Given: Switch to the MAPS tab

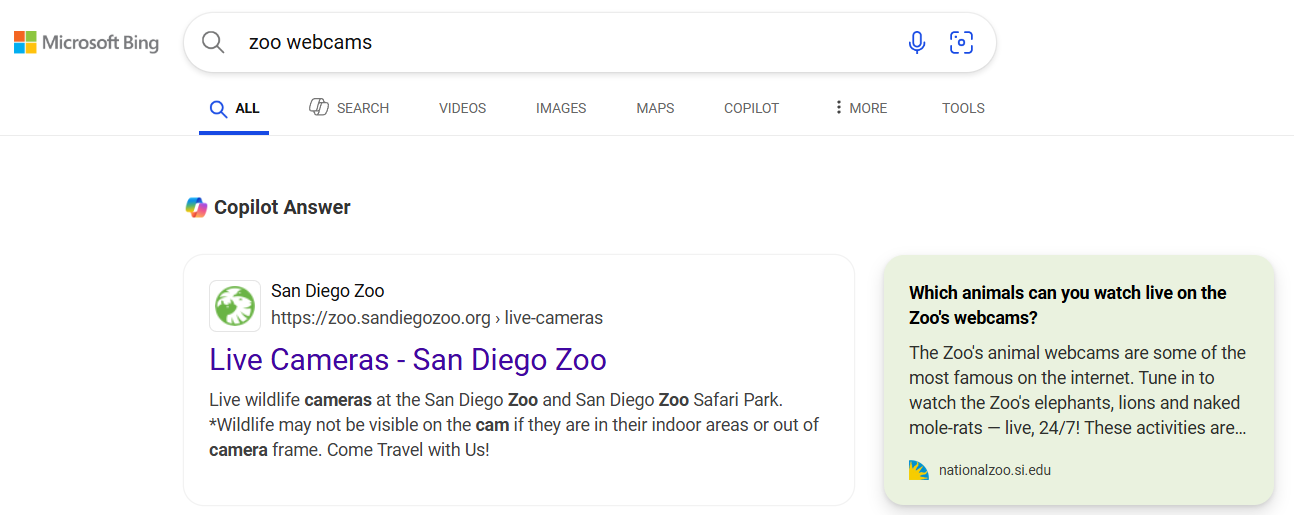Looking at the screenshot, I should [x=655, y=108].
